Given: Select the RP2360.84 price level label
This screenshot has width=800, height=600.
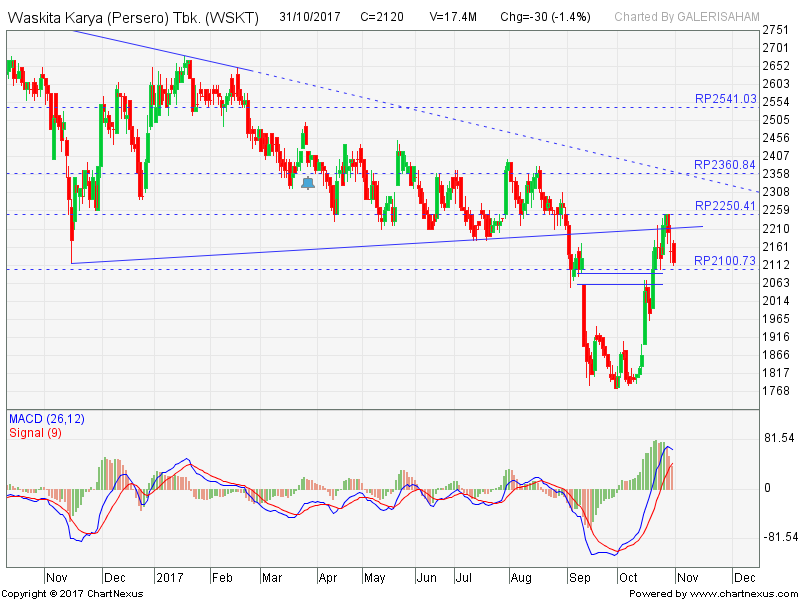Looking at the screenshot, I should pyautogui.click(x=726, y=165).
